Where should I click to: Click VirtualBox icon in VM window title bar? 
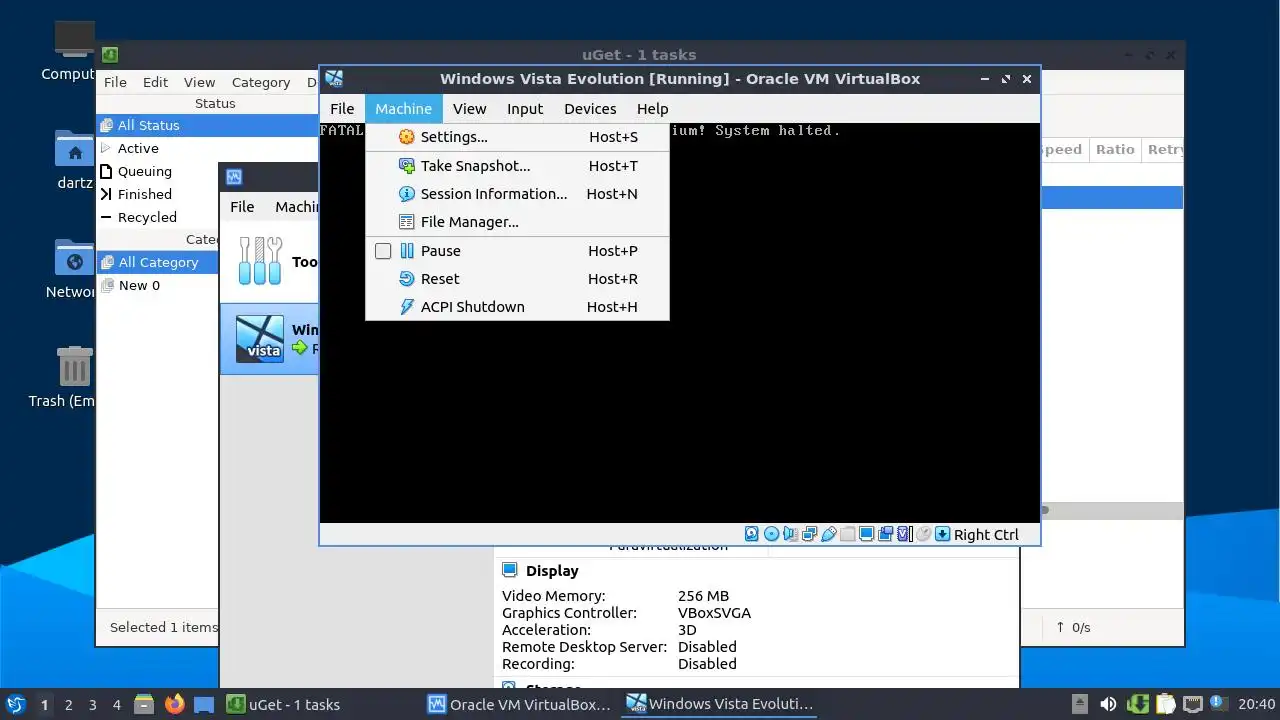tap(334, 79)
